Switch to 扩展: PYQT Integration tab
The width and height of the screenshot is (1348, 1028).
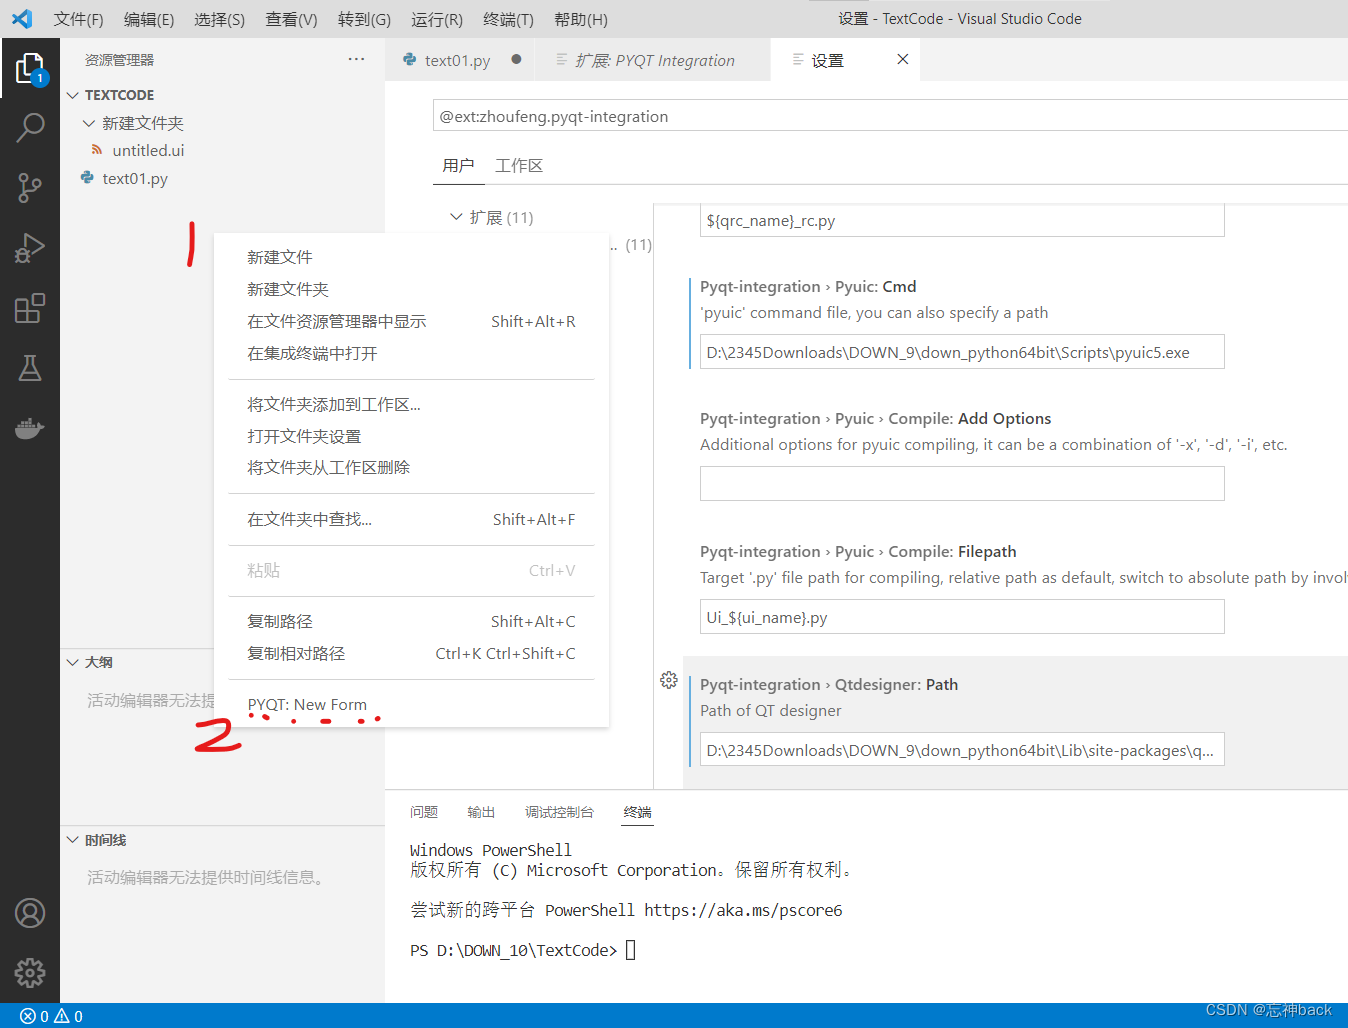tap(654, 60)
